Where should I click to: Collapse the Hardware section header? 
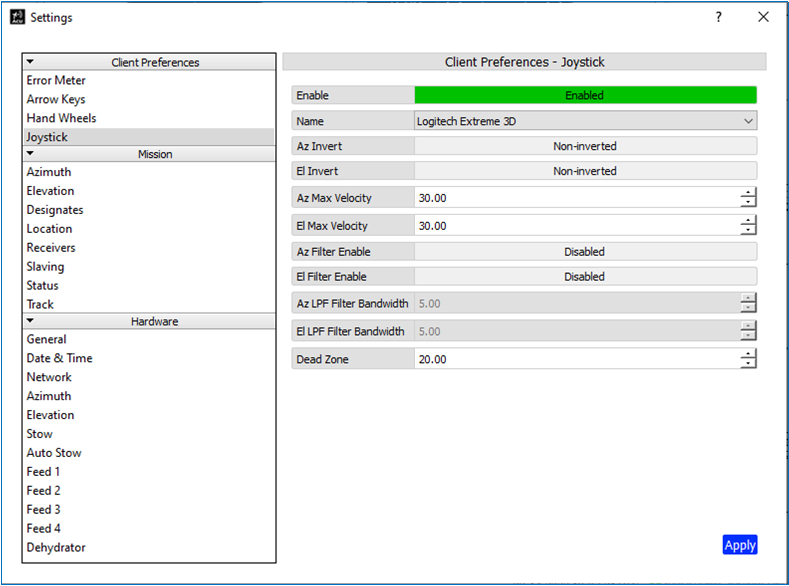click(x=30, y=321)
